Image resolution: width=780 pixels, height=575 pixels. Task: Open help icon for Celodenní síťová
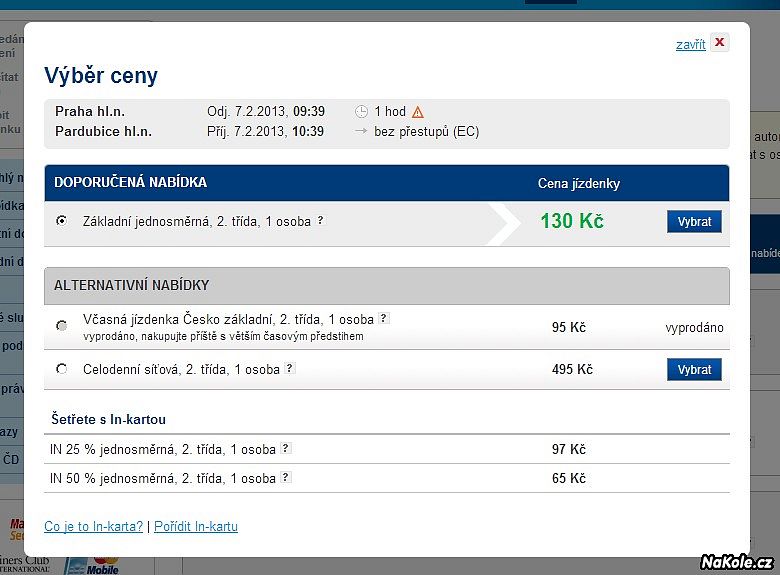click(290, 368)
